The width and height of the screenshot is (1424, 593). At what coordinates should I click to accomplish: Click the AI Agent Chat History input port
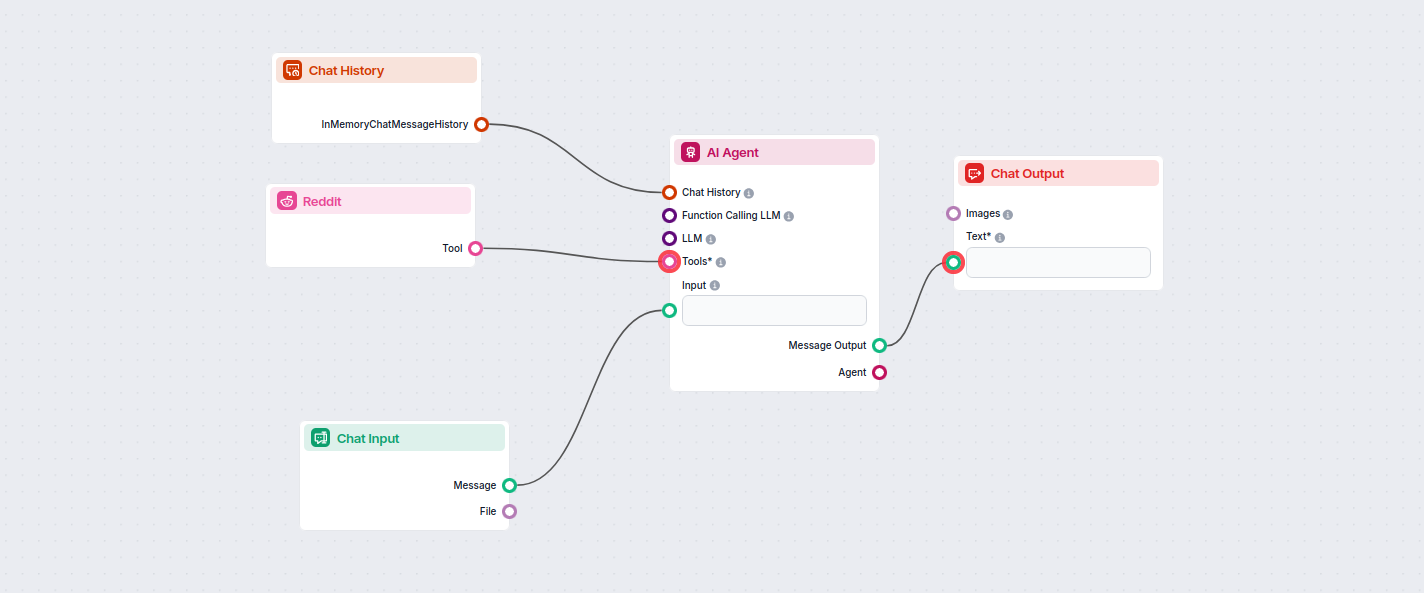(670, 192)
